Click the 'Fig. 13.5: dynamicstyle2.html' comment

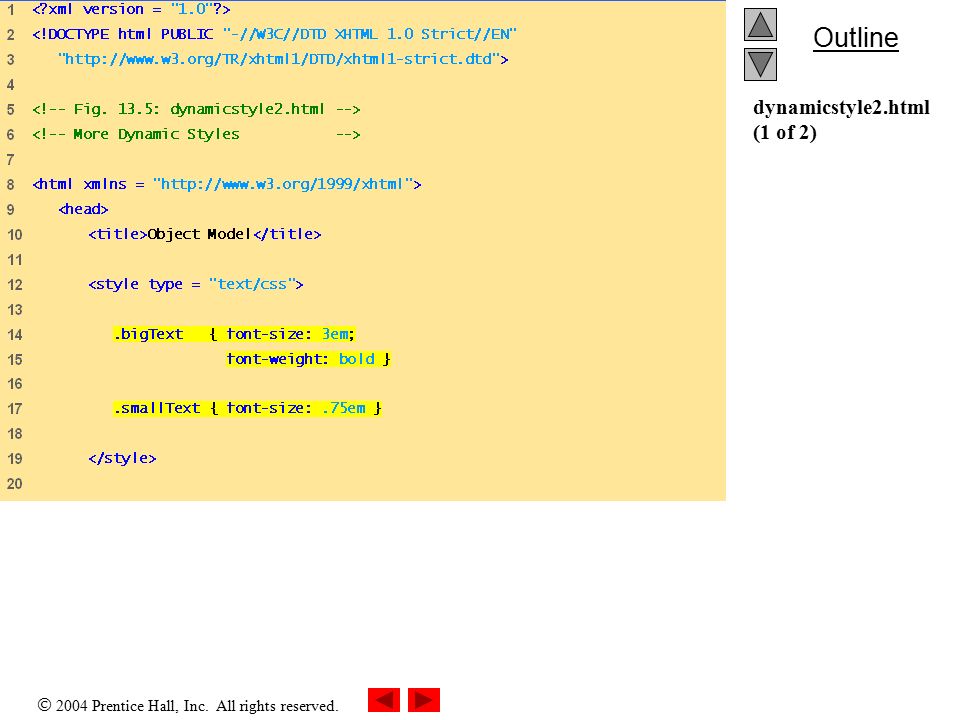197,110
